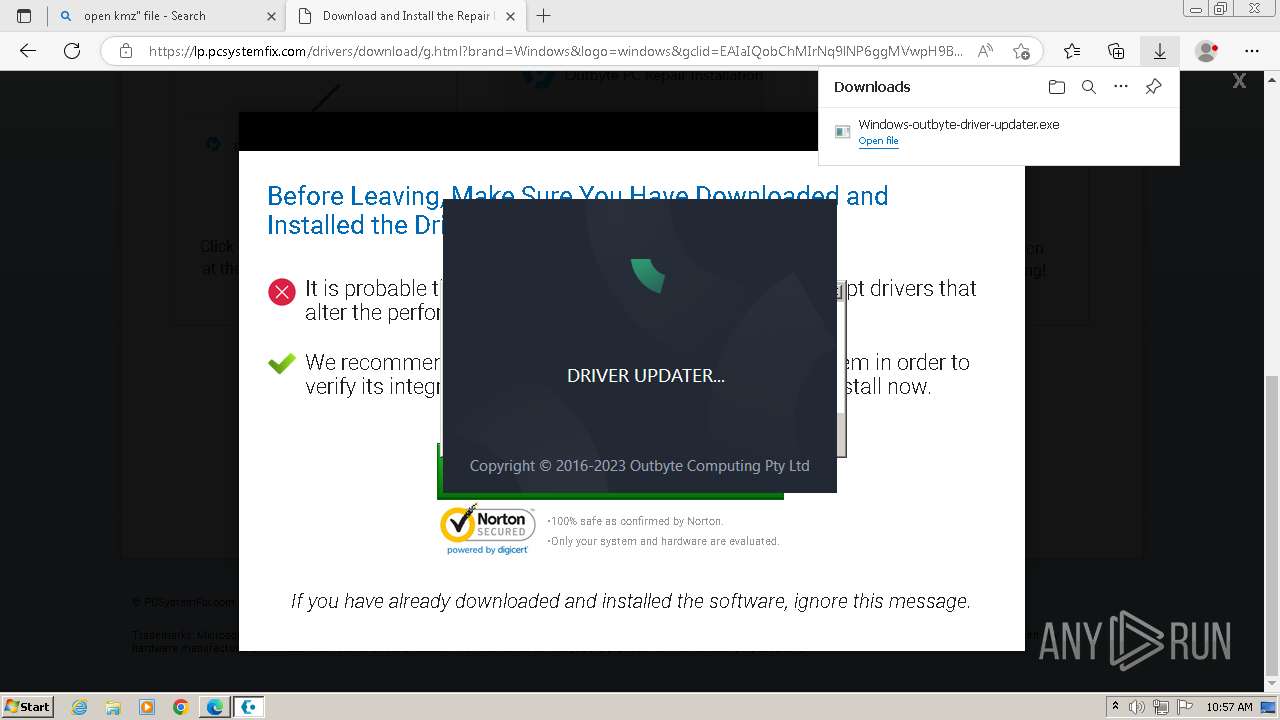Click 'Open file' link for downloaded exe
1280x720 pixels.
click(x=878, y=141)
